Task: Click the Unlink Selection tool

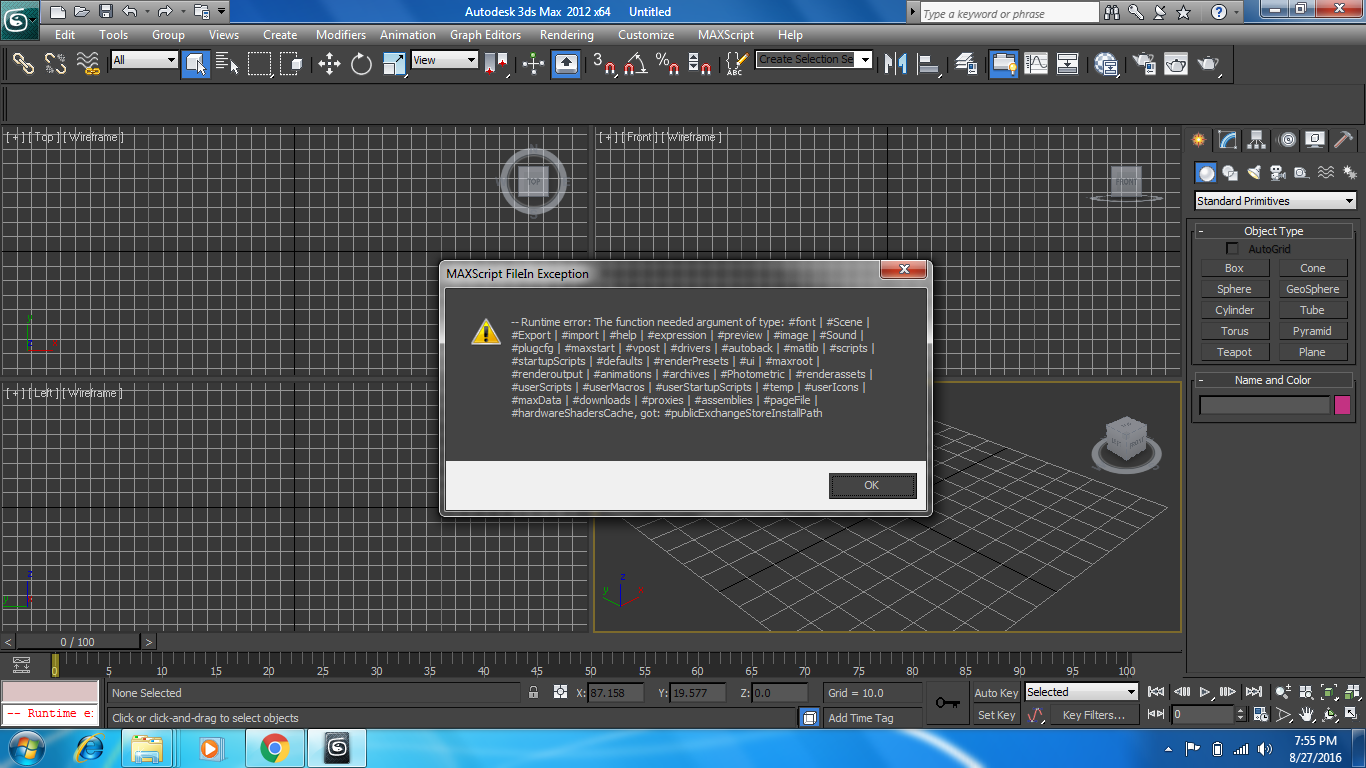Action: pyautogui.click(x=56, y=64)
